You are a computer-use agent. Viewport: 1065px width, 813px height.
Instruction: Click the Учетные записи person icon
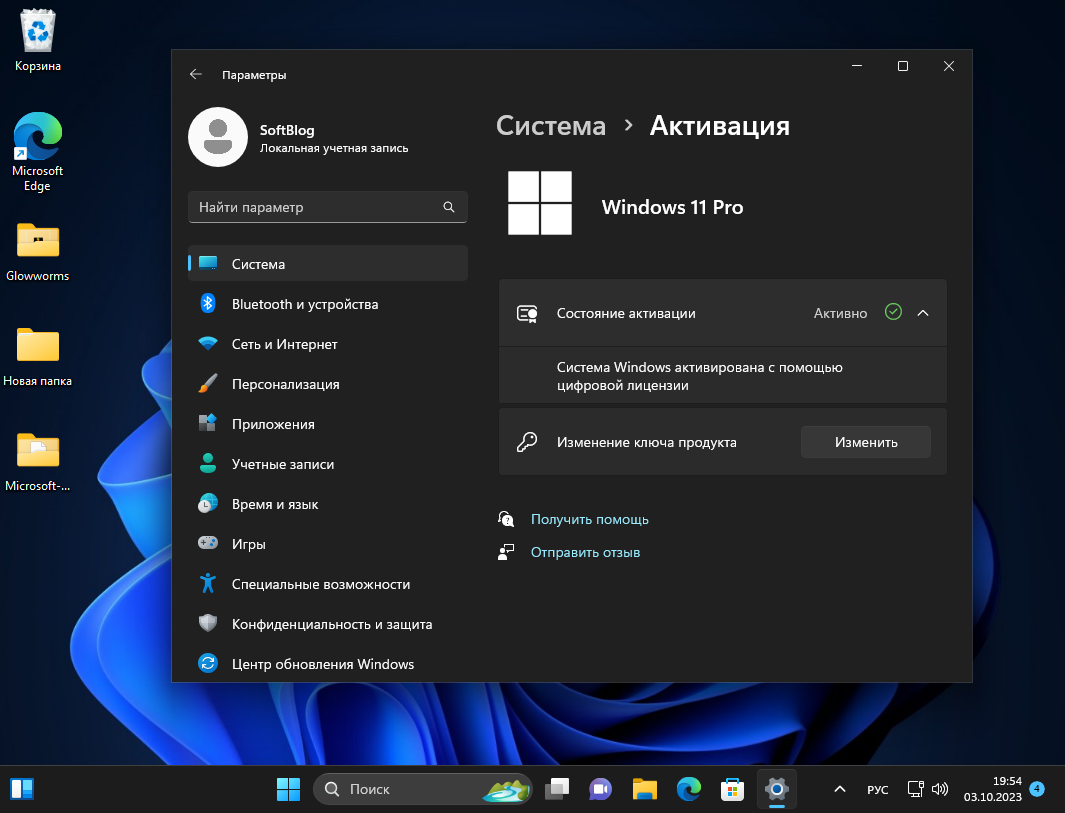208,463
